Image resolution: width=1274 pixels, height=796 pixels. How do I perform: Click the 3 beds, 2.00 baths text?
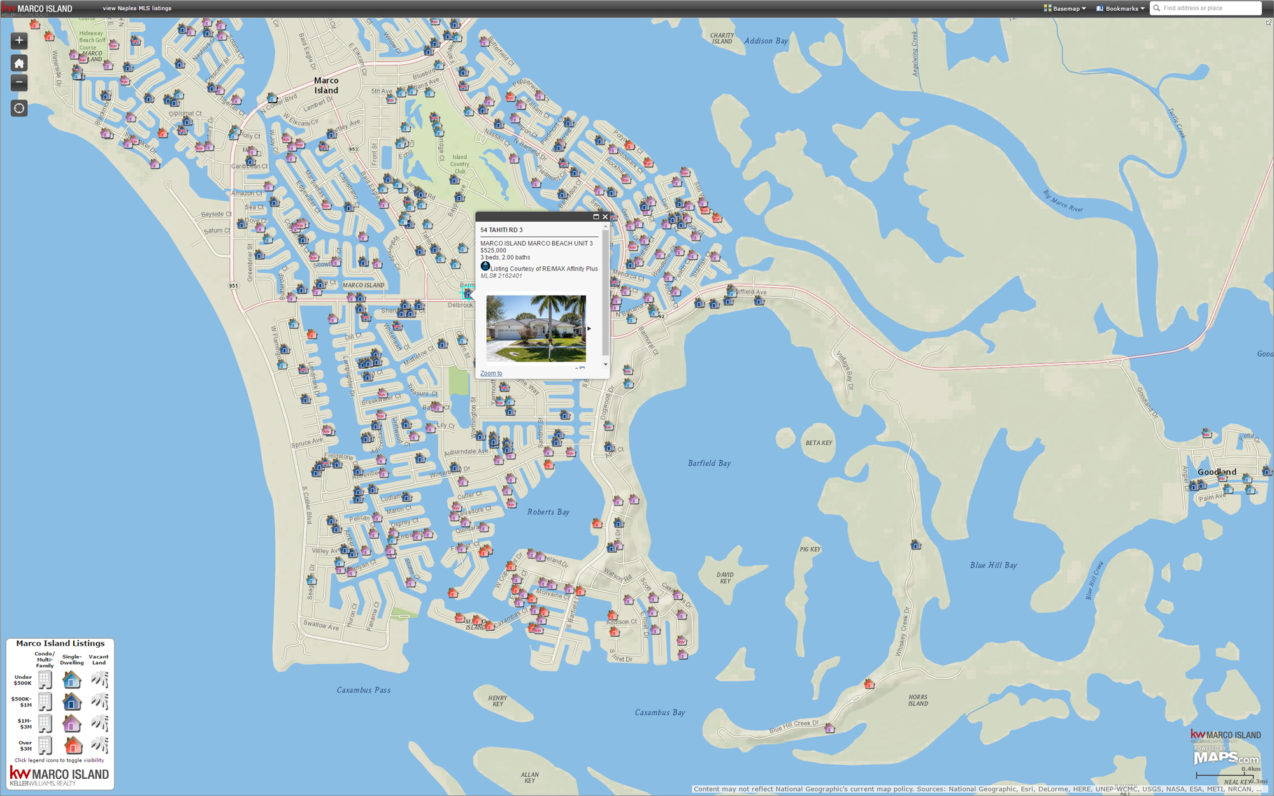coord(505,257)
